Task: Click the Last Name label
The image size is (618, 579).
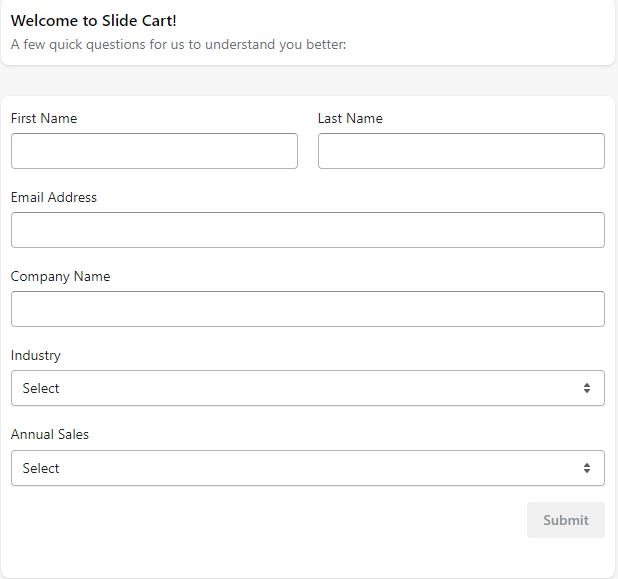Action: (x=350, y=118)
